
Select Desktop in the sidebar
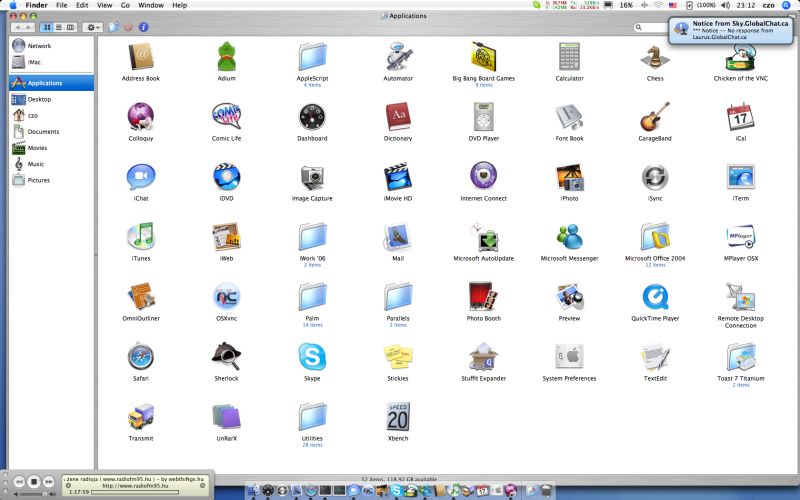tap(52, 99)
